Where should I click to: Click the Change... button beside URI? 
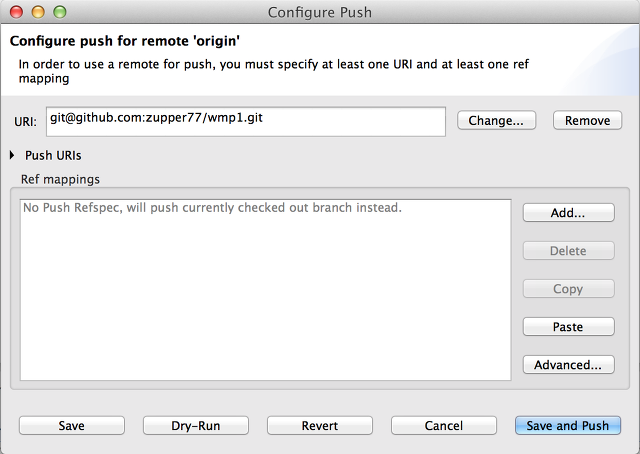coord(496,120)
